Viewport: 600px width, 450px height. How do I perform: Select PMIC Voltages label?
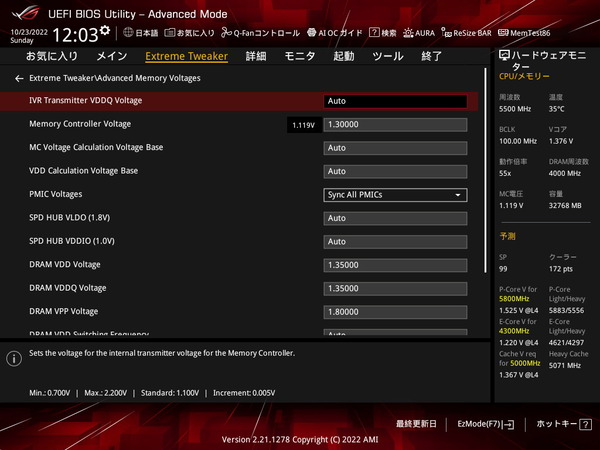(55, 194)
